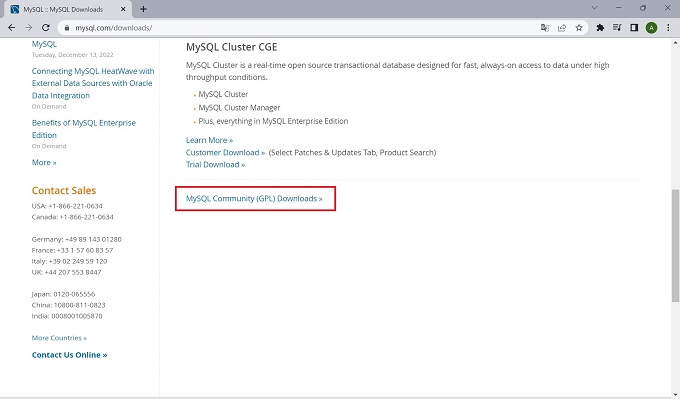Bookmark this page with the star icon
This screenshot has width=680, height=399.
coord(579,28)
